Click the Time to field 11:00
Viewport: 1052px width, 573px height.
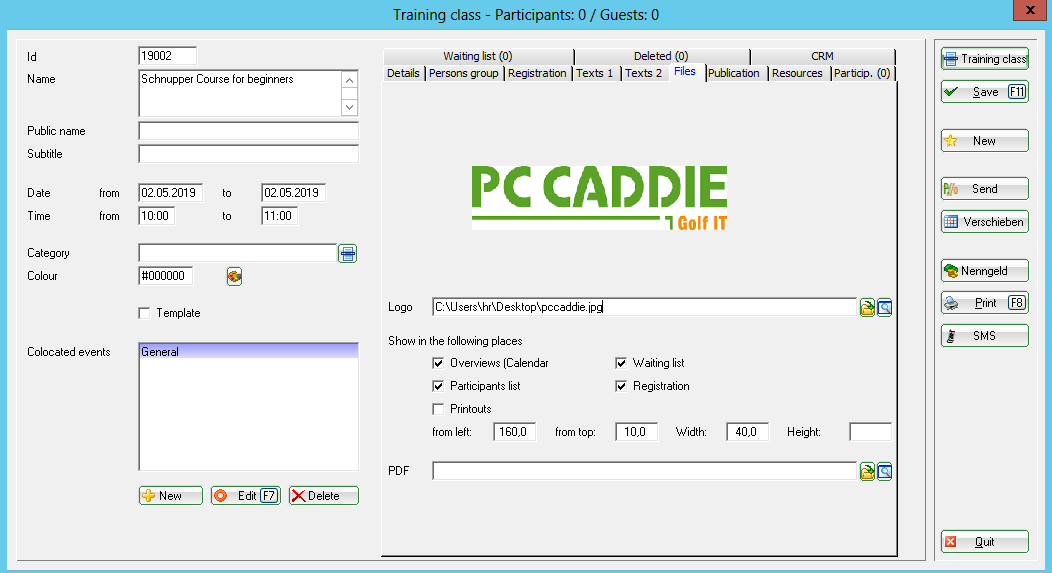tap(279, 216)
